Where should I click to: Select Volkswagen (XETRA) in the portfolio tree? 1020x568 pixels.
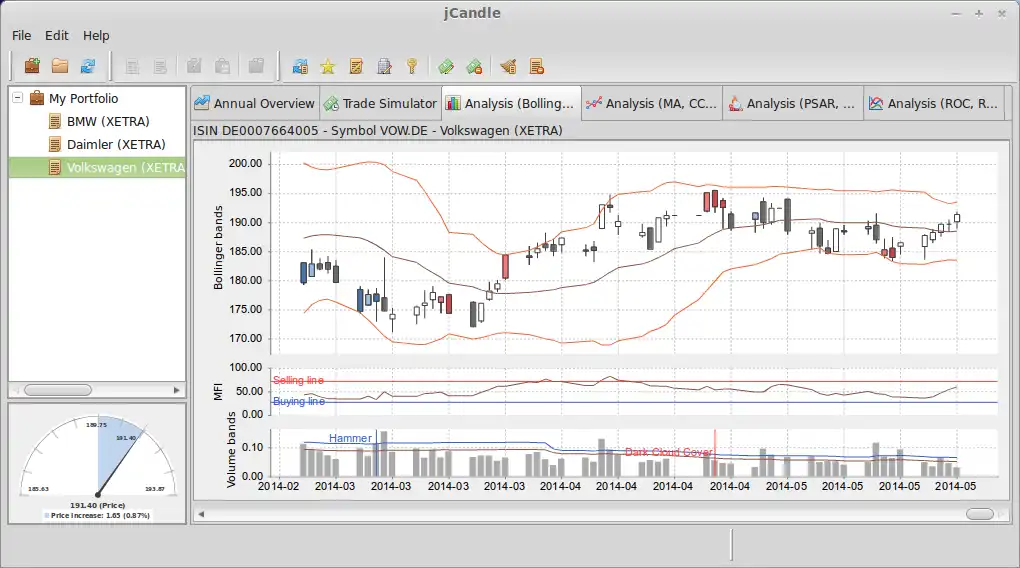click(126, 167)
